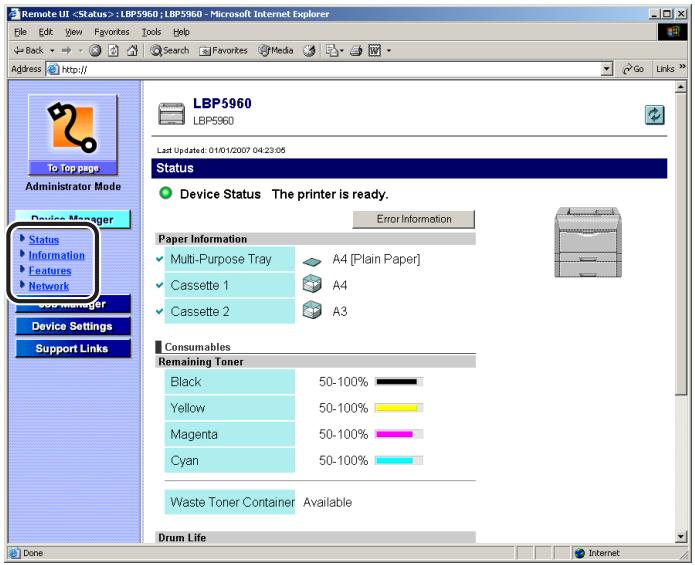Open the Search toolbar button
The height and width of the screenshot is (565, 695).
[x=170, y=51]
